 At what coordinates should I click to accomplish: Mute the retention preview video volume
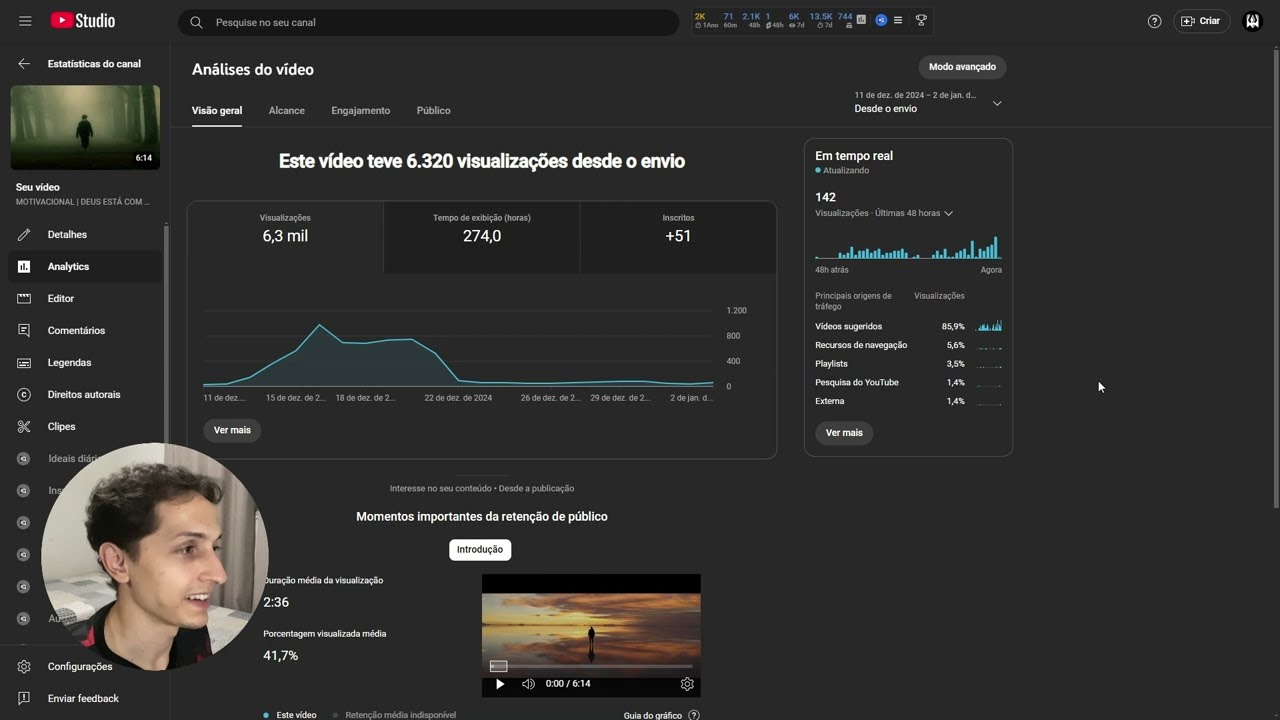[528, 684]
